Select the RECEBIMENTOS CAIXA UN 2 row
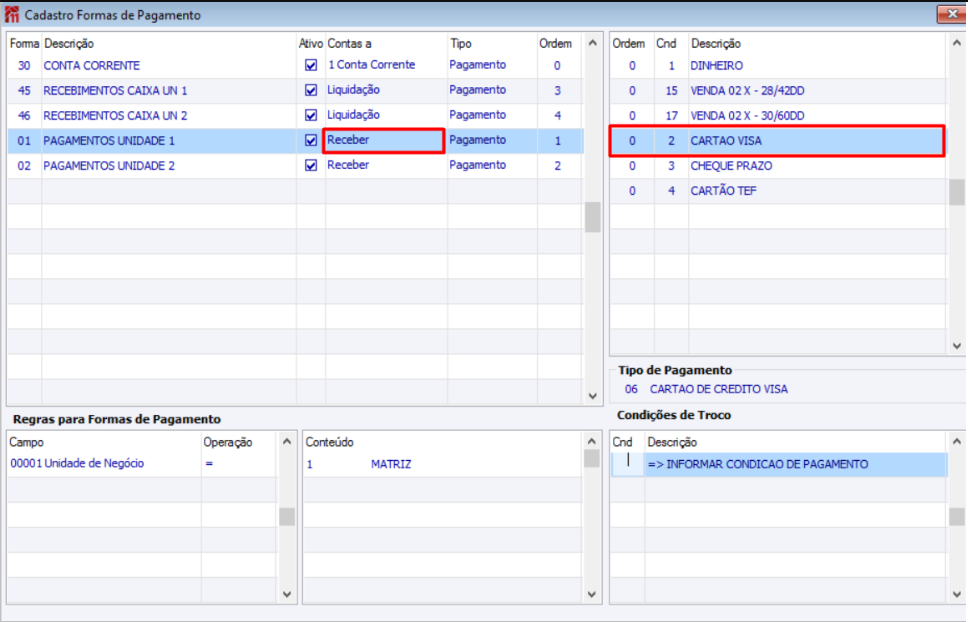 click(x=295, y=115)
